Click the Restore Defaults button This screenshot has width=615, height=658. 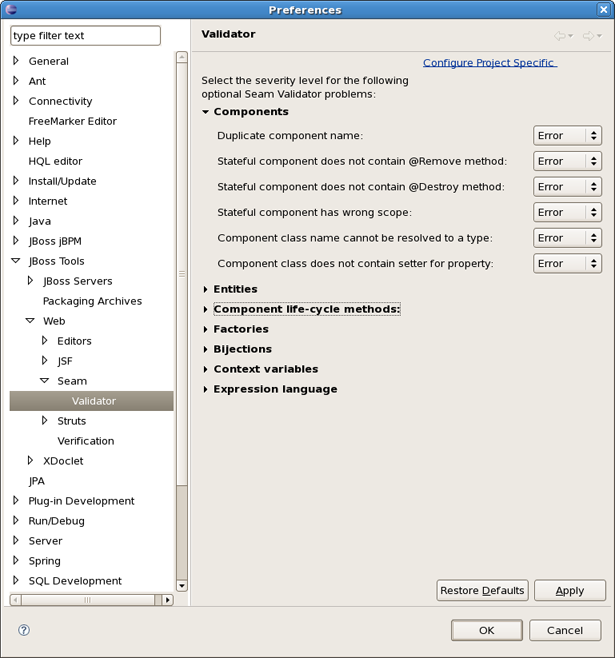point(482,590)
